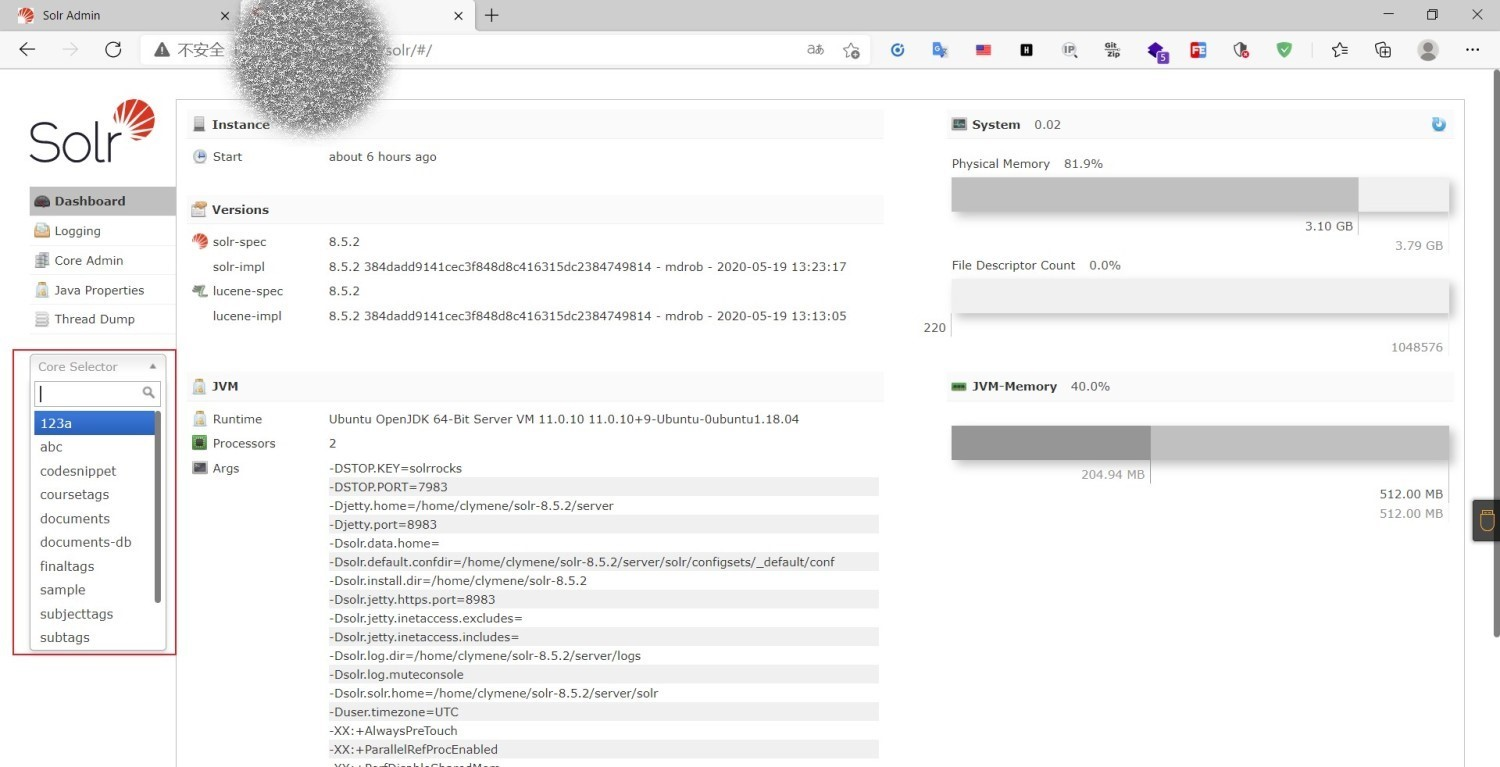Reload the current browser page

(x=113, y=50)
